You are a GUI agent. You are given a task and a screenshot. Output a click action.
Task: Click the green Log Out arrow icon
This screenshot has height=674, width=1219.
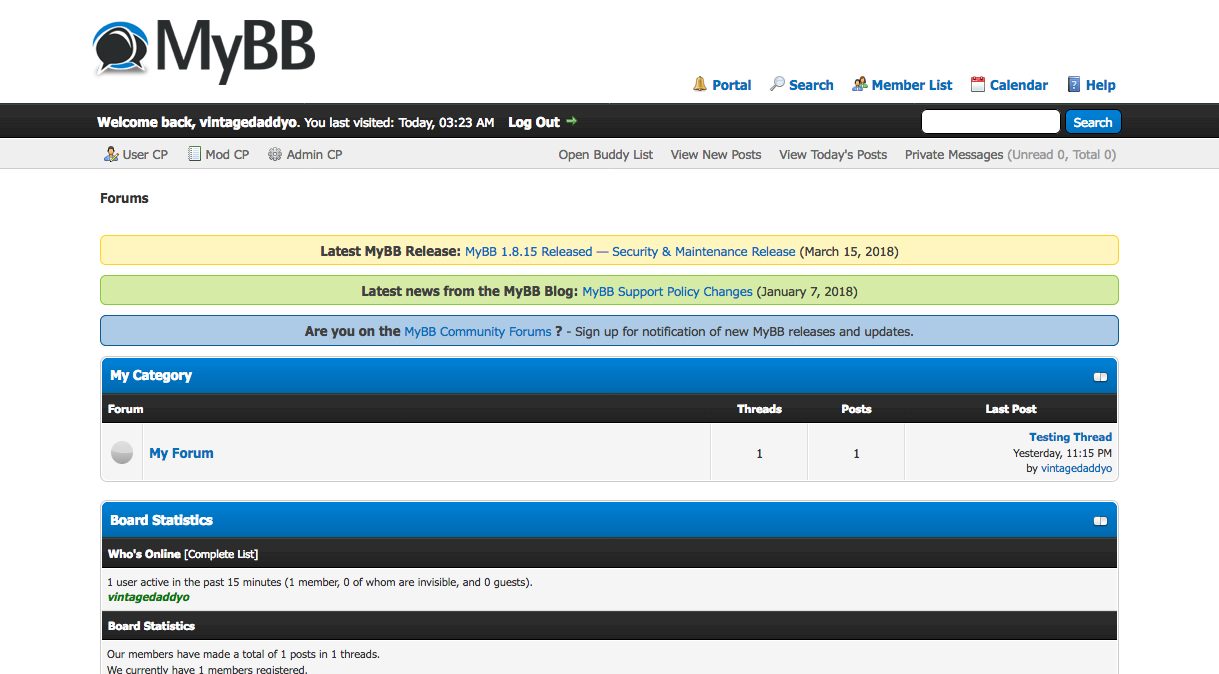tap(571, 121)
